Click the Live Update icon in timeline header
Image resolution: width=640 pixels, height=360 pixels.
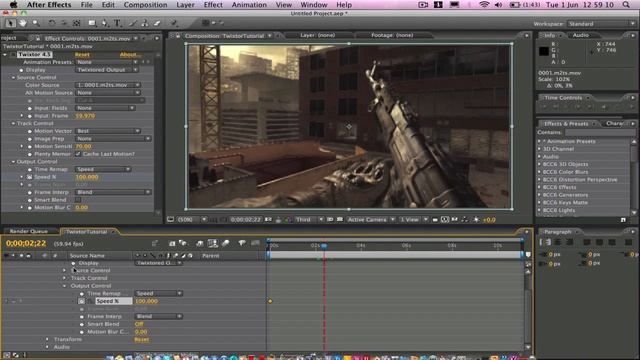172,243
